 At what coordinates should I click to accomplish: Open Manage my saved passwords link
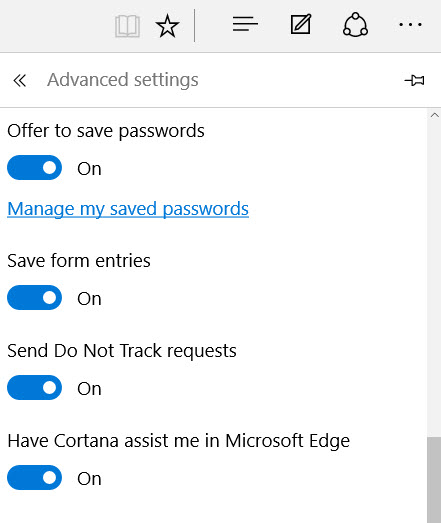pos(128,209)
